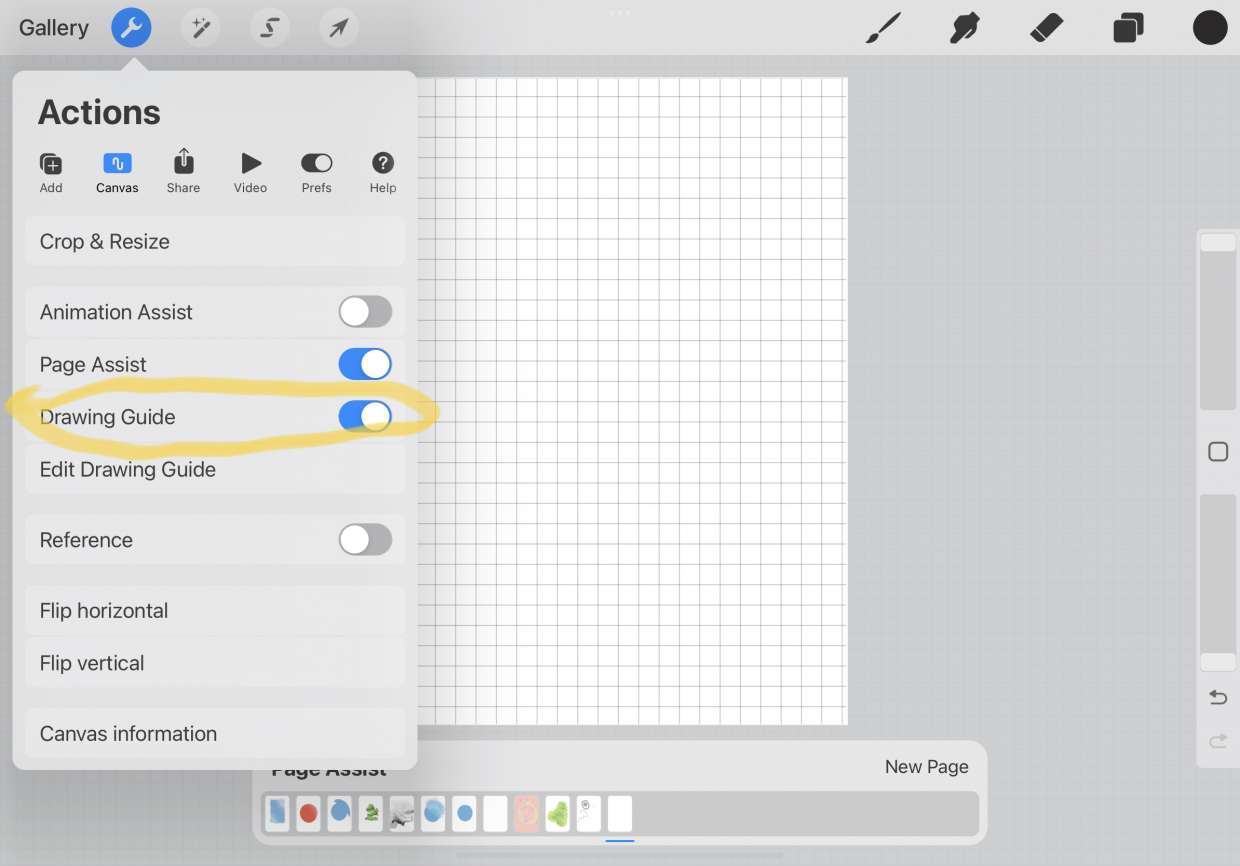This screenshot has width=1240, height=866.
Task: Turn on the Reference toggle
Action: (365, 540)
